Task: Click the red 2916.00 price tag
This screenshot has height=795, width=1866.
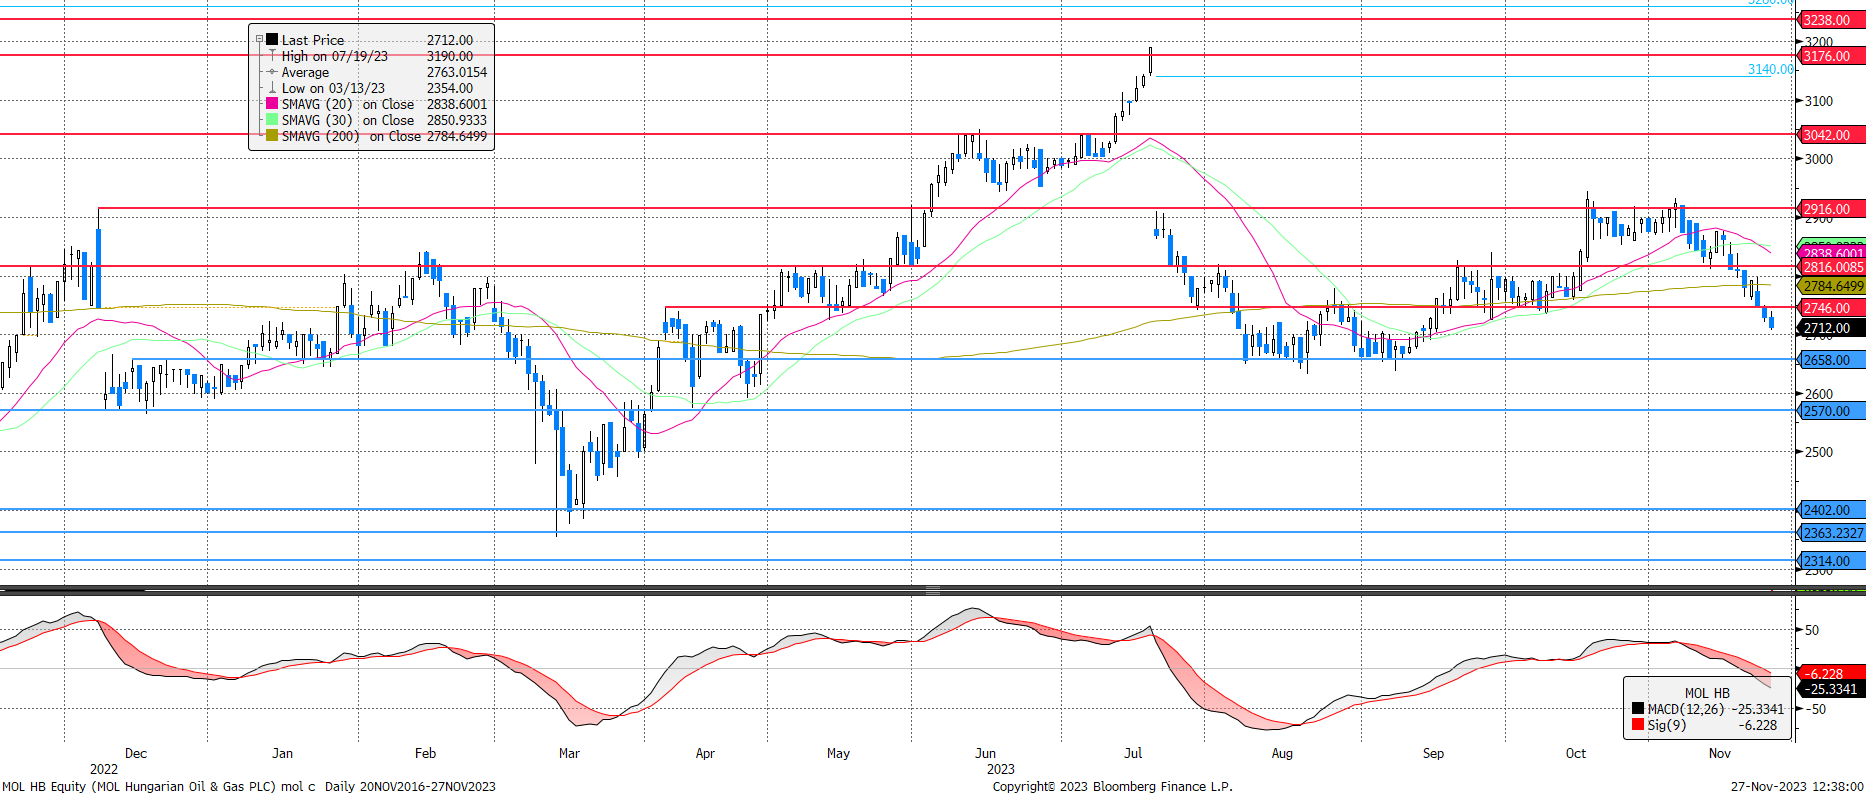Action: (x=1832, y=209)
